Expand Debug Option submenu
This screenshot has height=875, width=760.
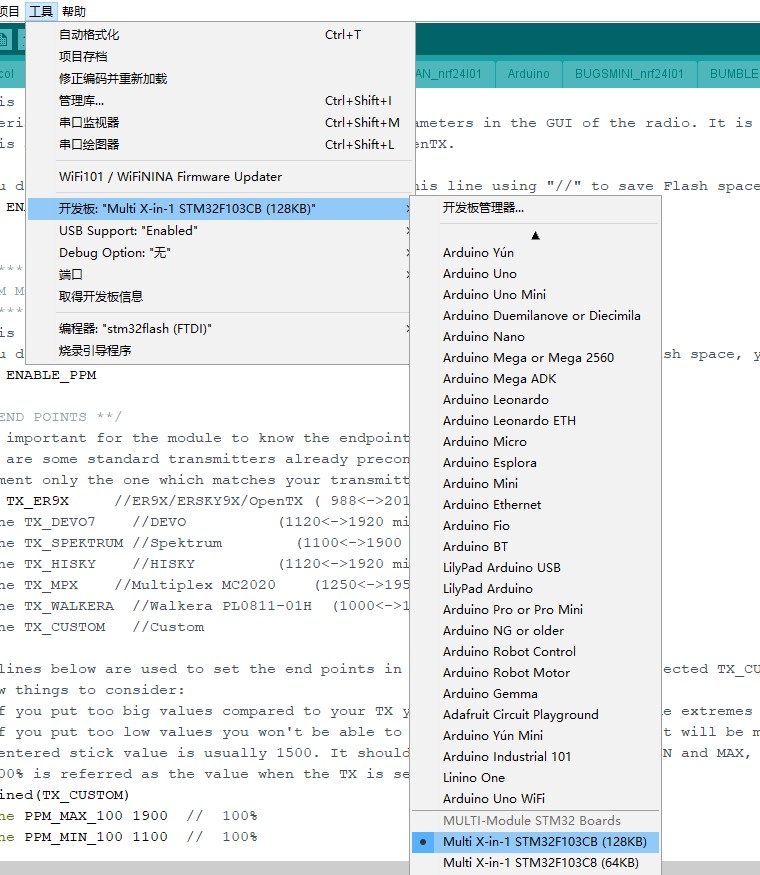point(220,253)
